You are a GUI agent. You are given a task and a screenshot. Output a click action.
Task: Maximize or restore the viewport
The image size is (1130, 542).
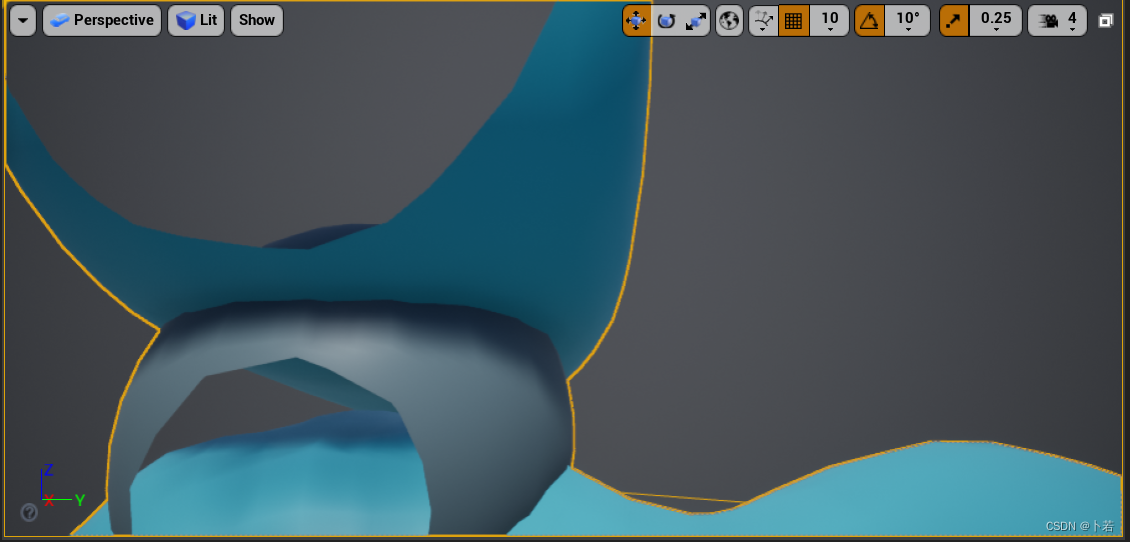point(1105,21)
